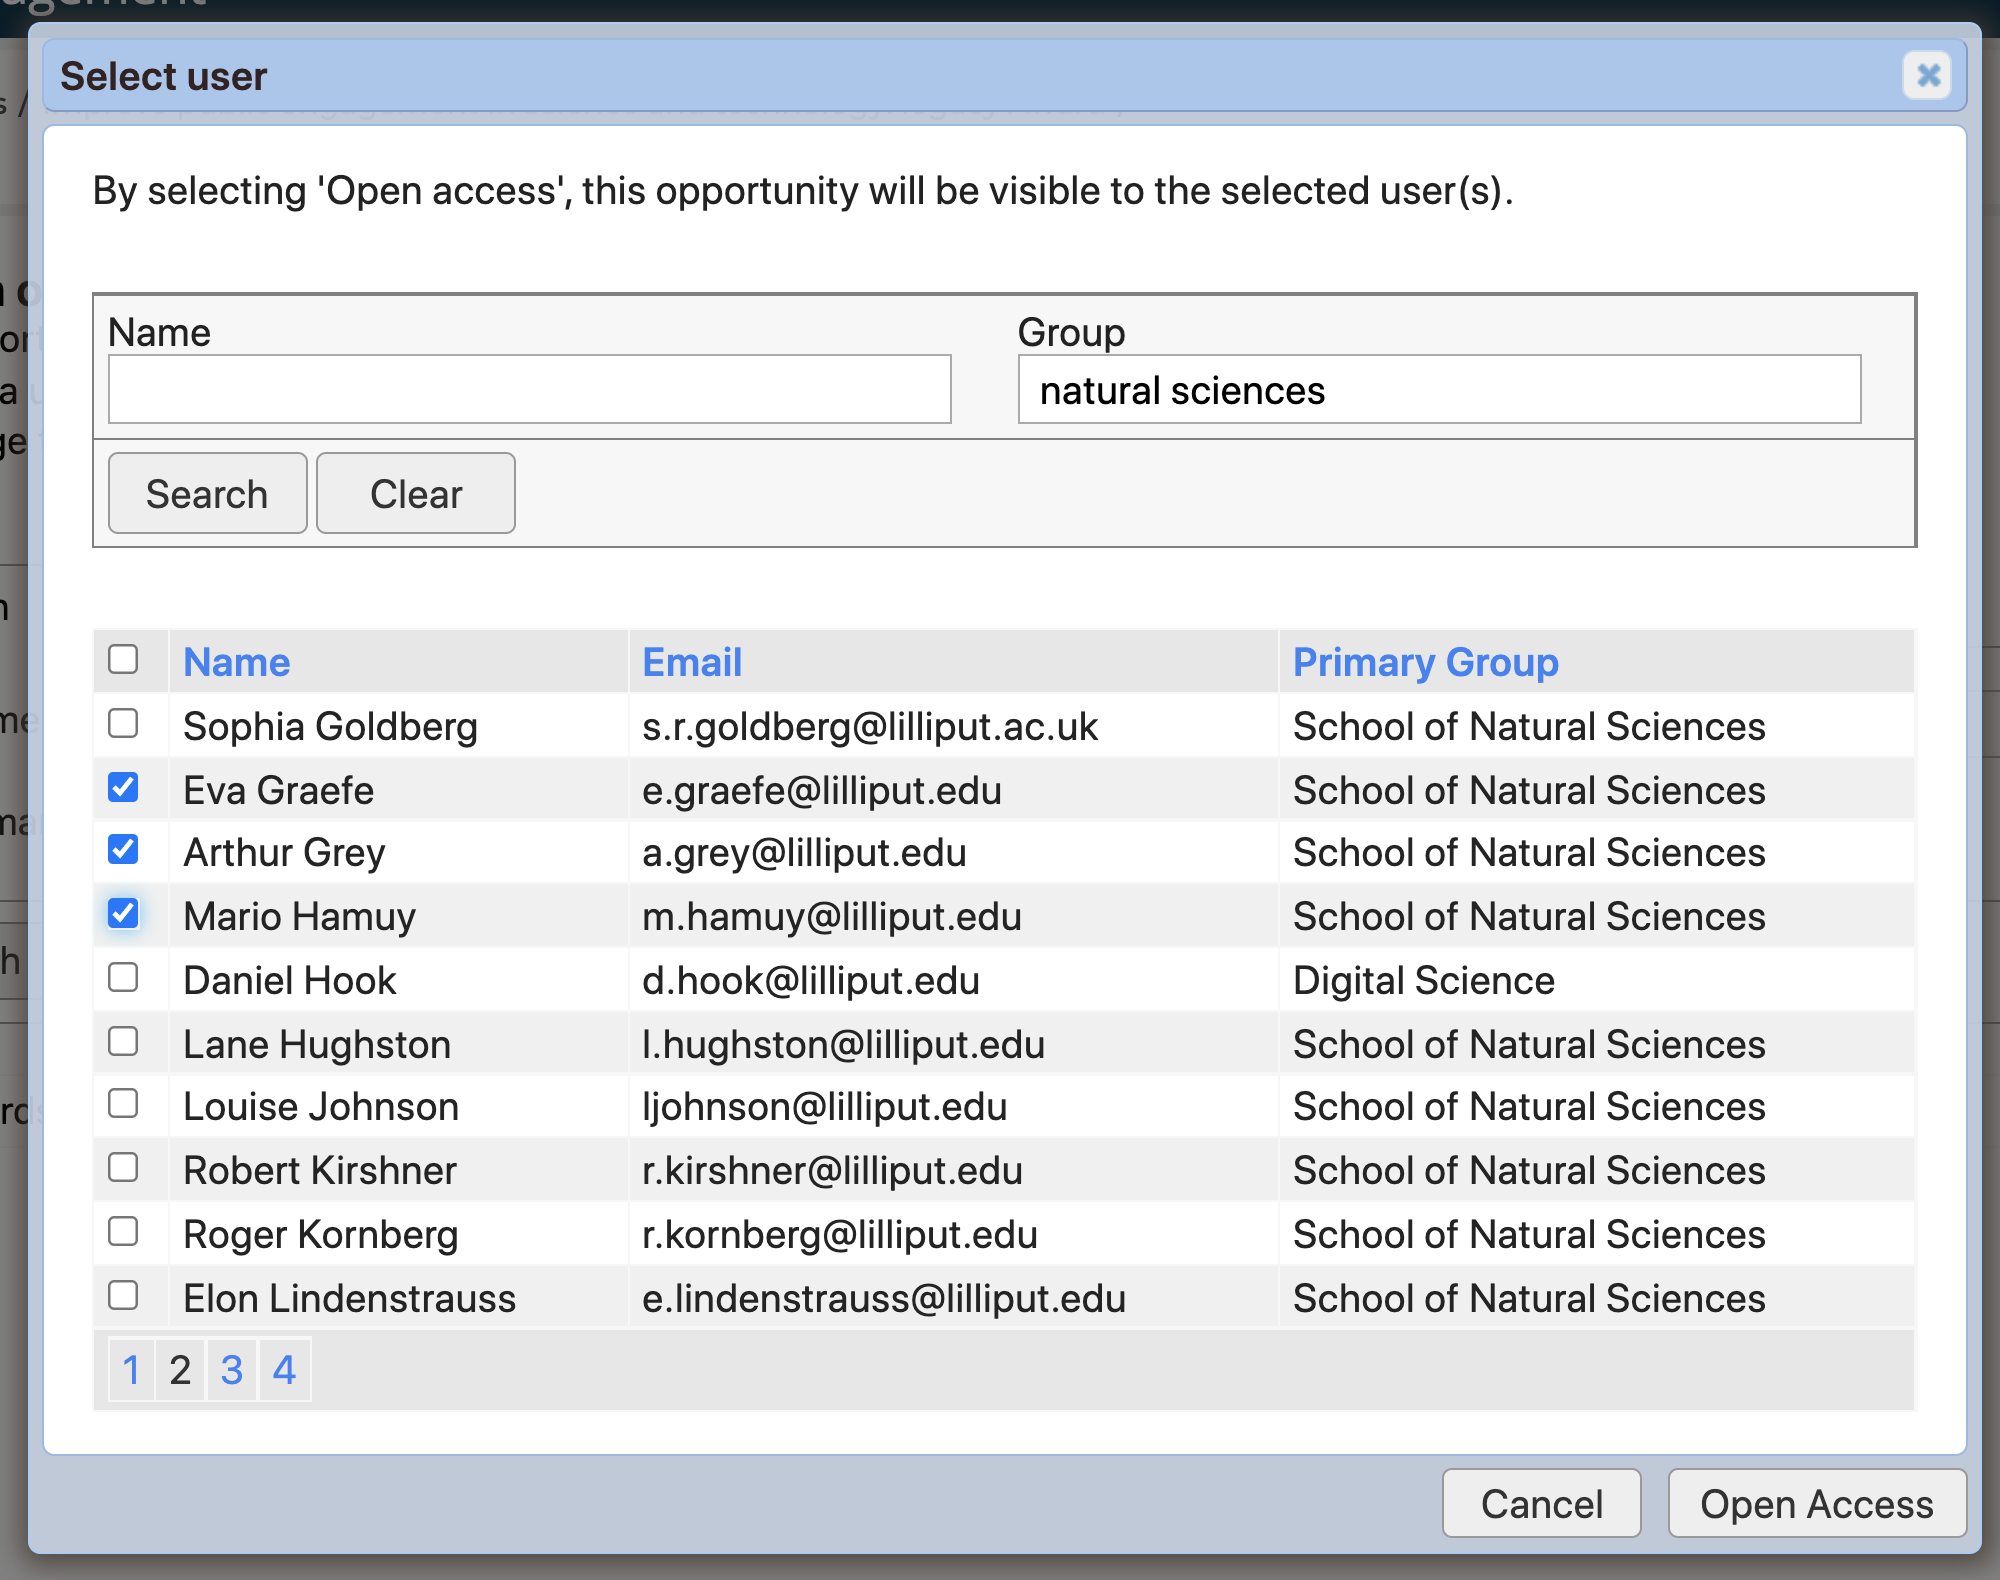Image resolution: width=2000 pixels, height=1580 pixels.
Task: Check the box for Sophia Goldberg
Action: coord(123,724)
